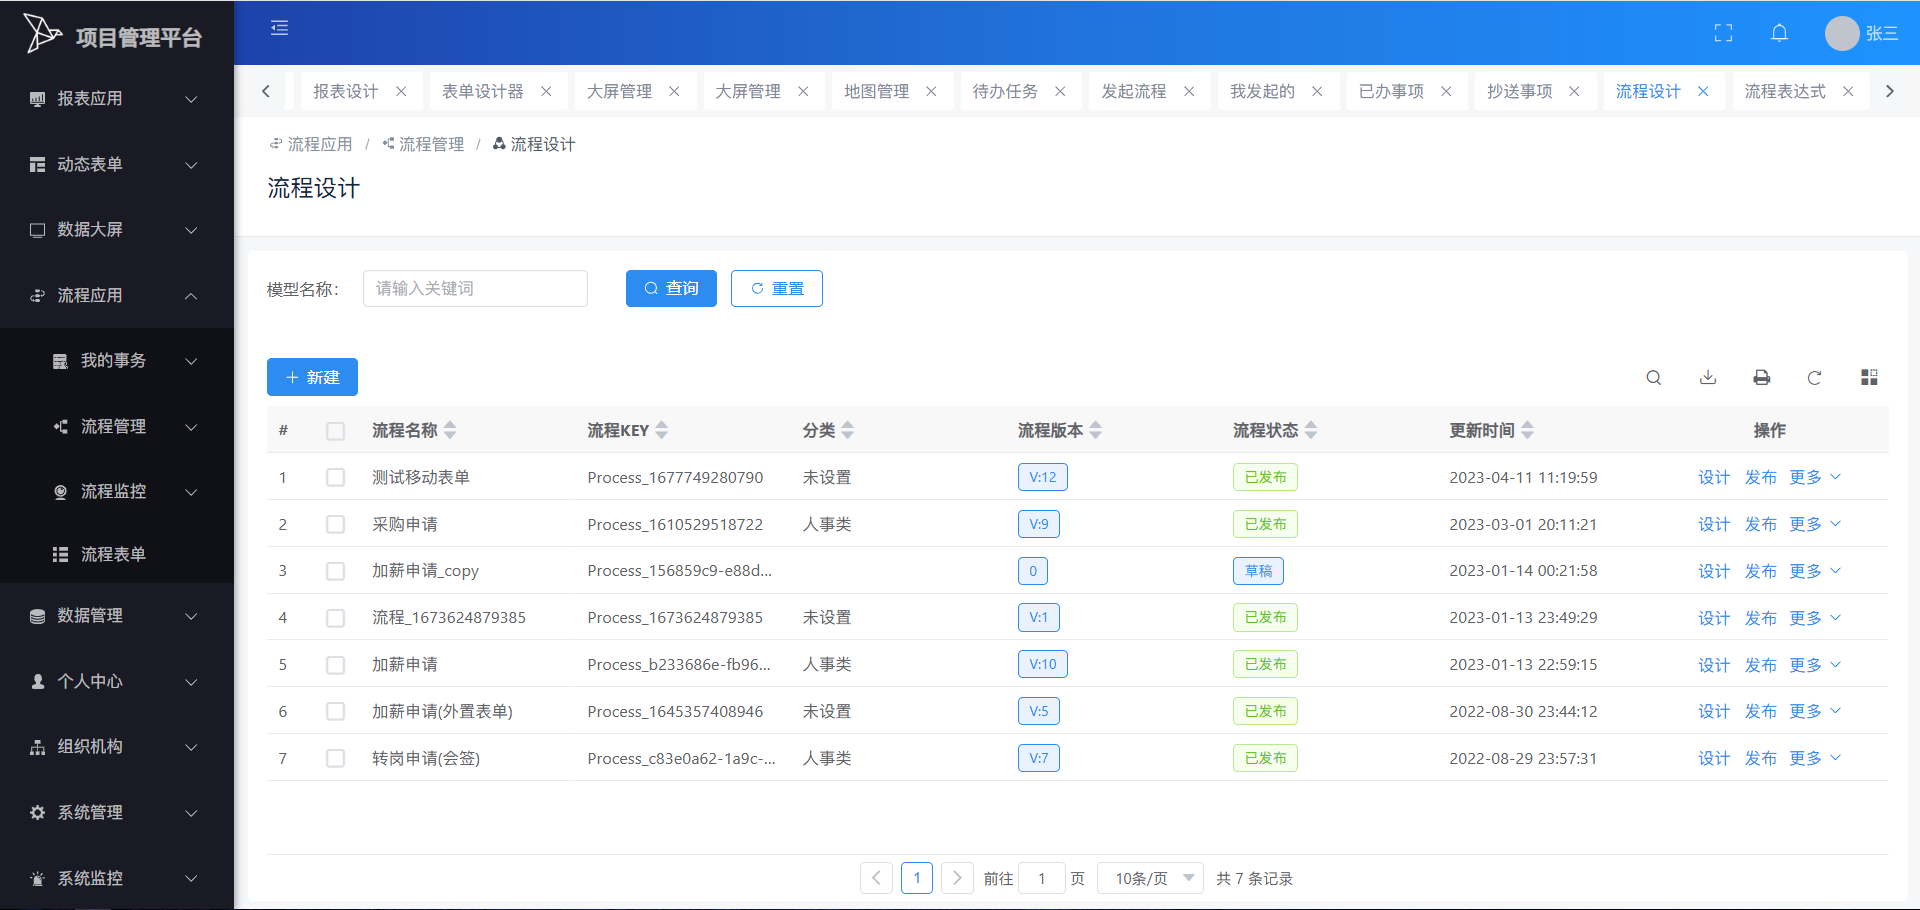
Task: Close the 我发起的 tab
Action: click(x=1317, y=91)
